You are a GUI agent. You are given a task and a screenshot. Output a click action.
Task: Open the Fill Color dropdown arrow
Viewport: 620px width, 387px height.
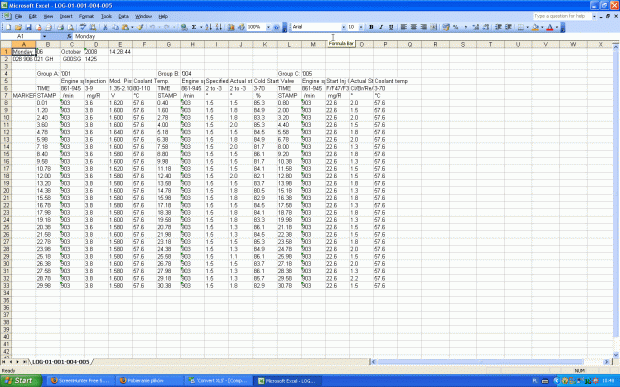542,27
